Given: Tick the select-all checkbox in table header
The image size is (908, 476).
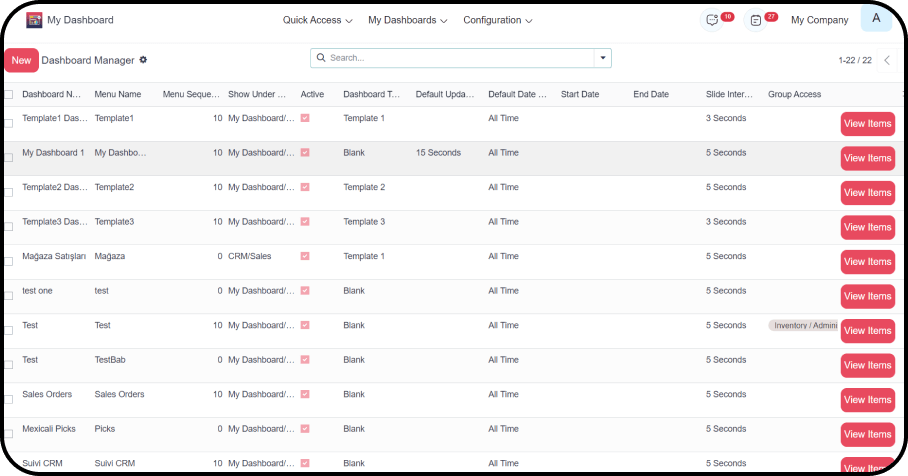Looking at the screenshot, I should point(9,95).
